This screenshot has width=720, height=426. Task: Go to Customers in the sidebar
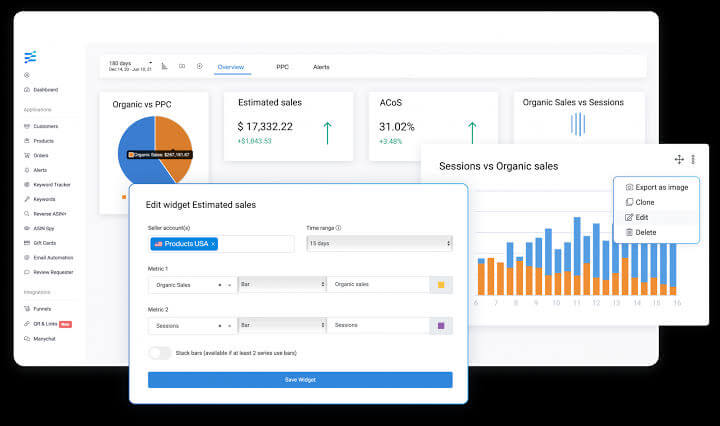[x=41, y=126]
